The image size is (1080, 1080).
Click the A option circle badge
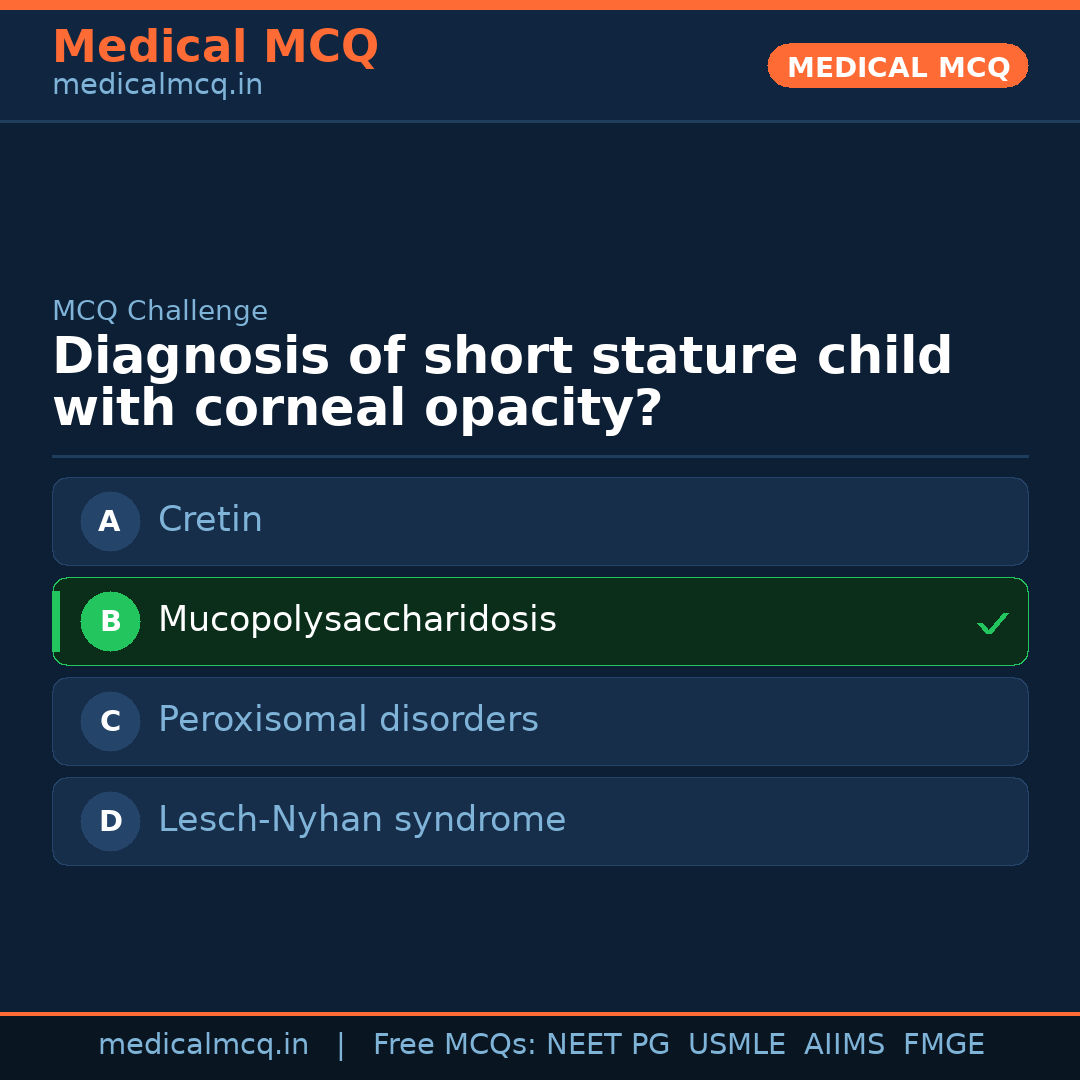pyautogui.click(x=110, y=521)
